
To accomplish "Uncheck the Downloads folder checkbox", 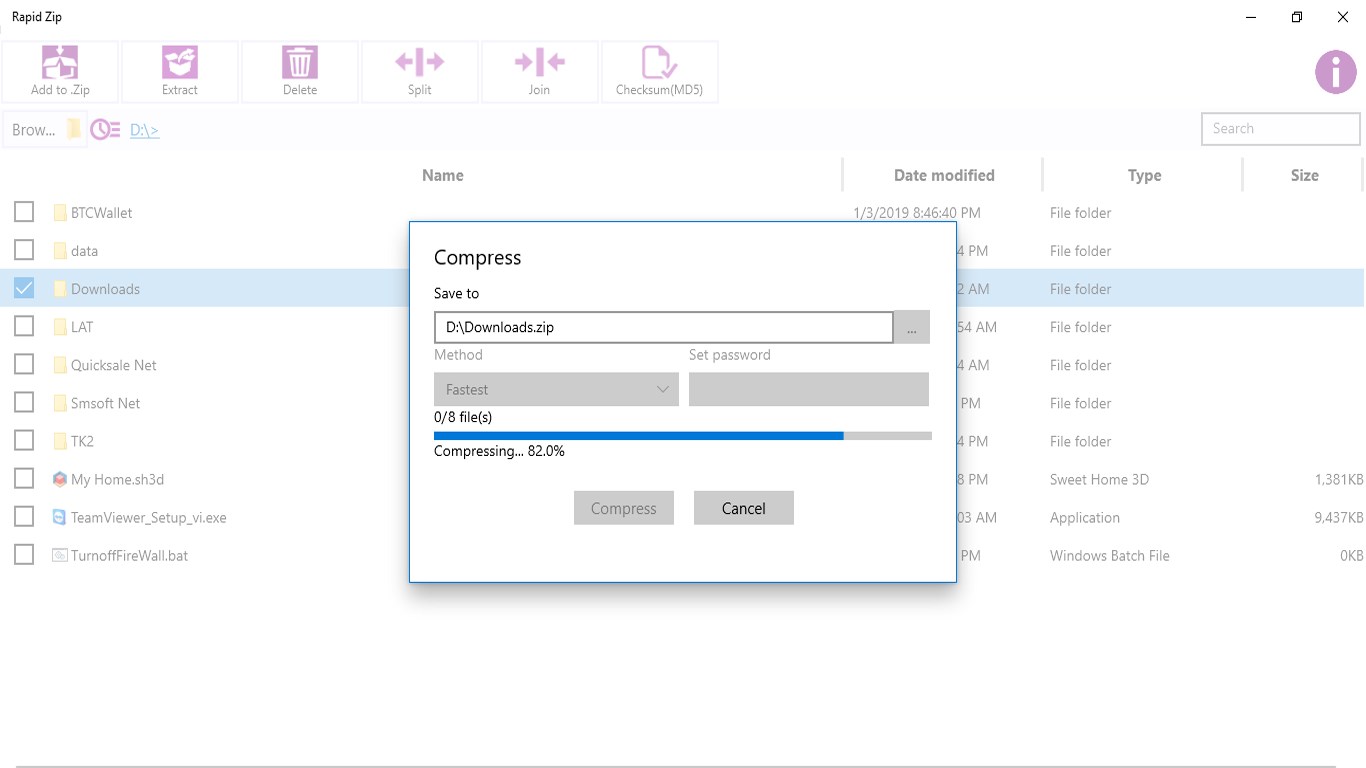I will tap(24, 288).
